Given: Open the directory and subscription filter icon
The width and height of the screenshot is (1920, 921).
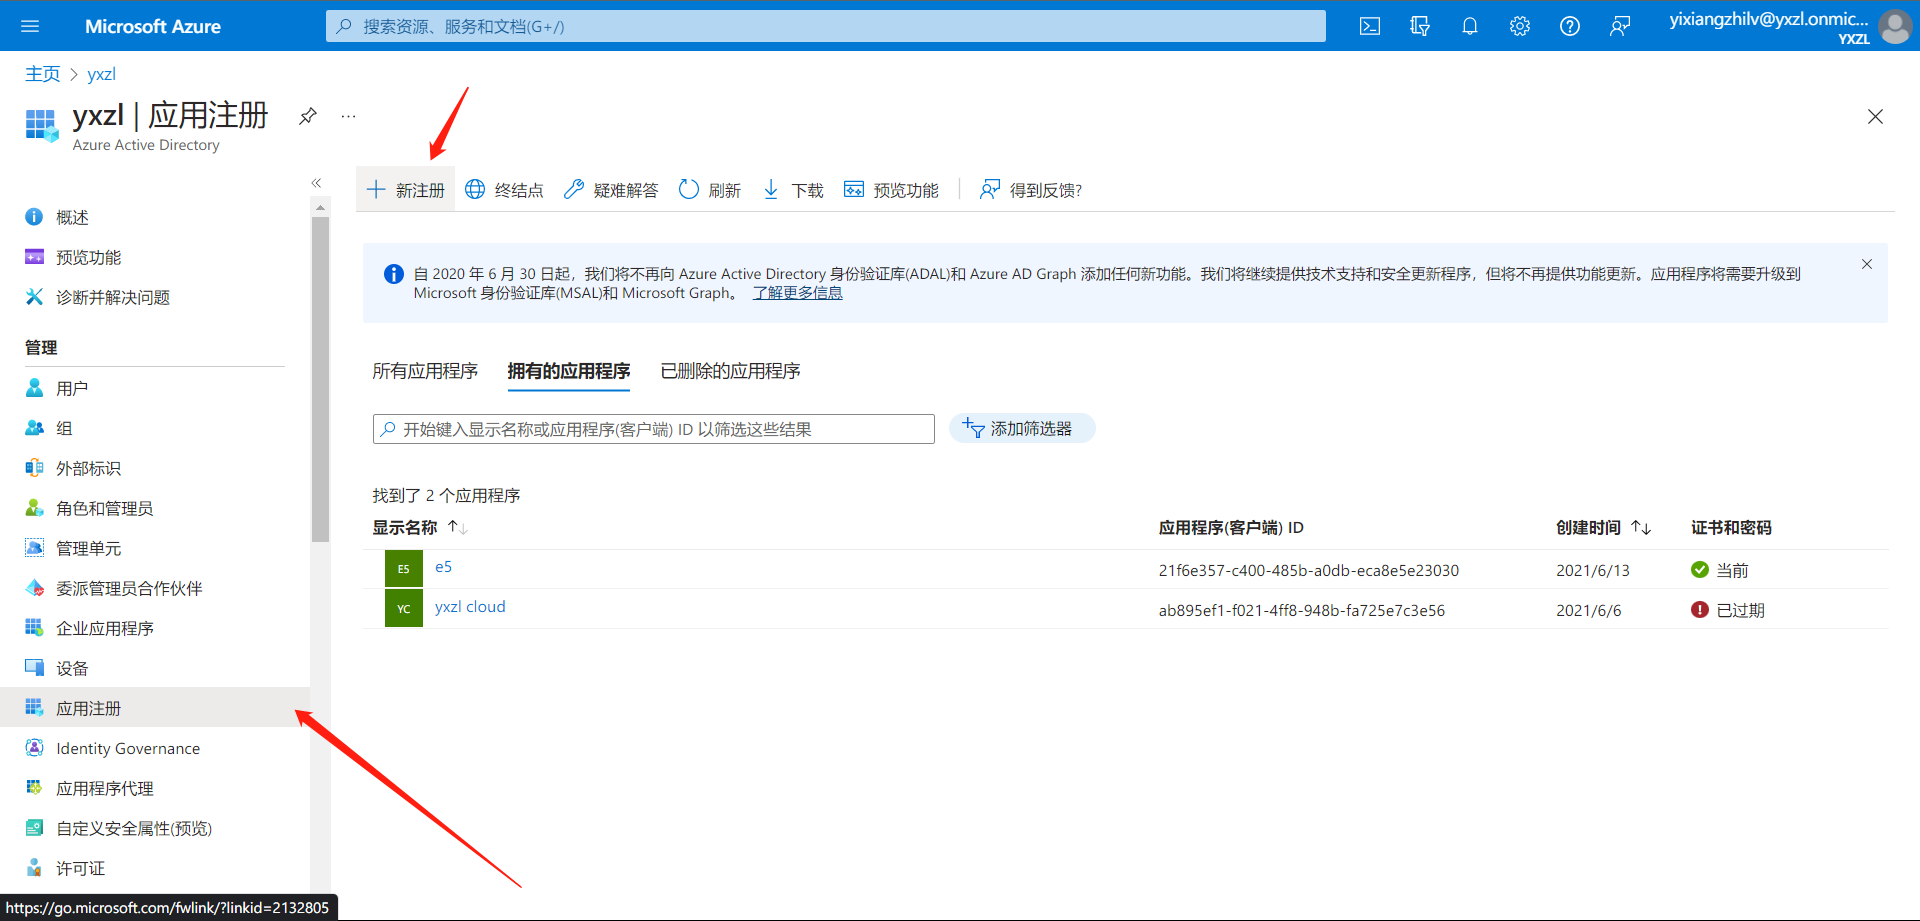Looking at the screenshot, I should [1419, 26].
